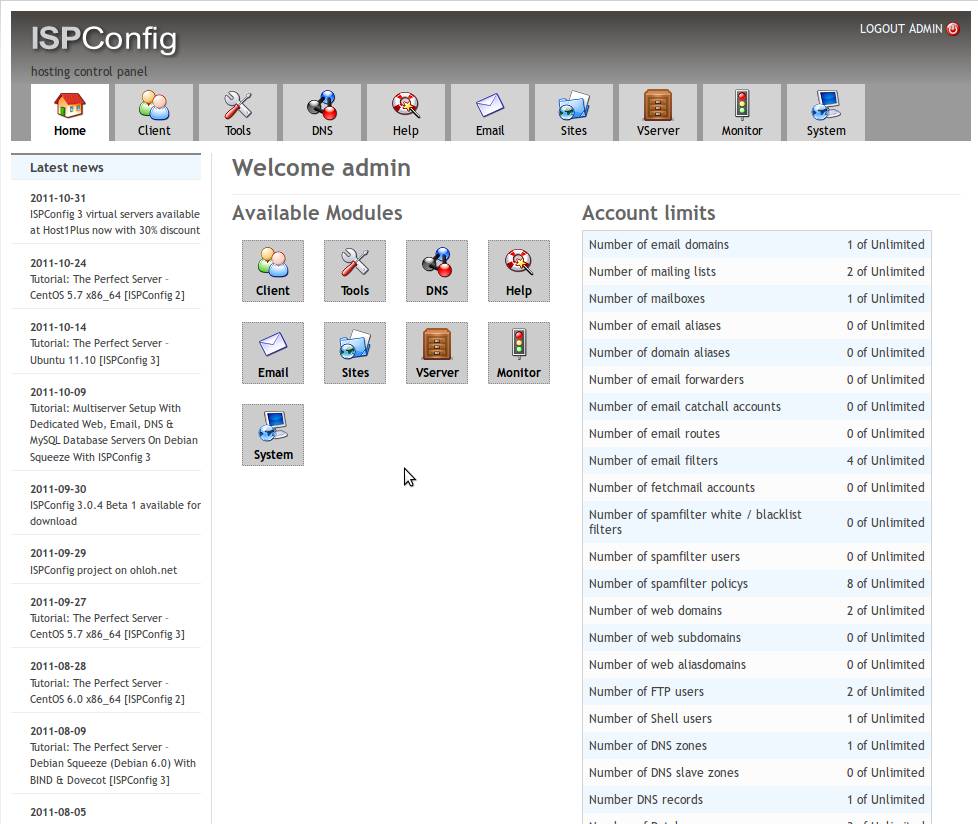Click the Number of FTP users row
978x824 pixels.
click(x=757, y=692)
